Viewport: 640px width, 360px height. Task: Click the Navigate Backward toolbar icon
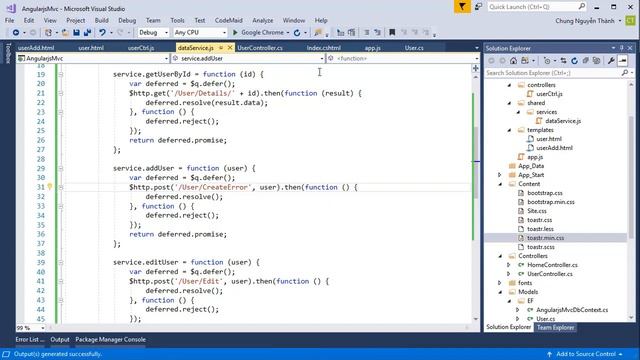[16, 32]
